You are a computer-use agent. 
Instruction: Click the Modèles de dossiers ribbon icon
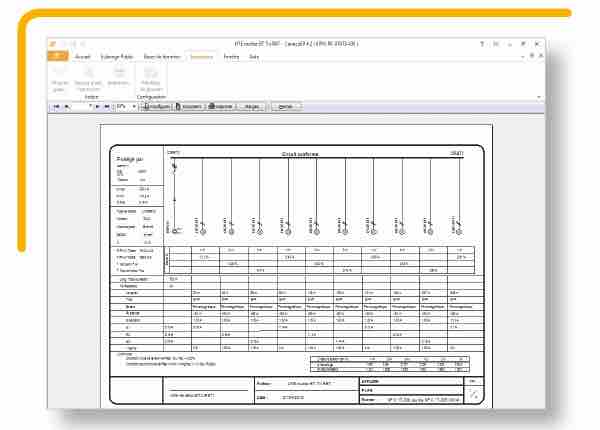[x=152, y=77]
